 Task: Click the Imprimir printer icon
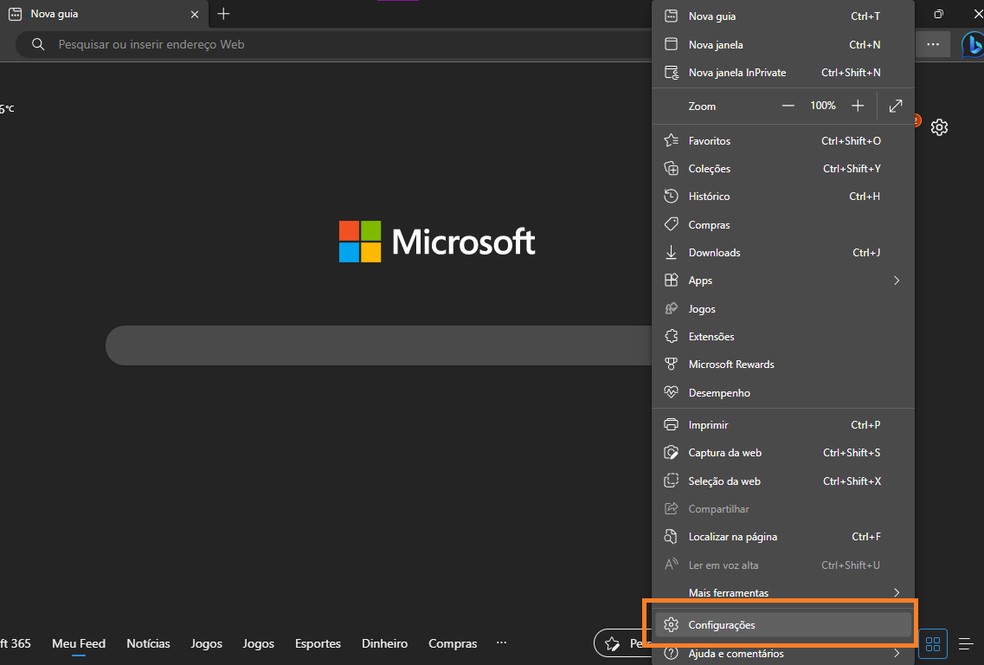pos(671,425)
